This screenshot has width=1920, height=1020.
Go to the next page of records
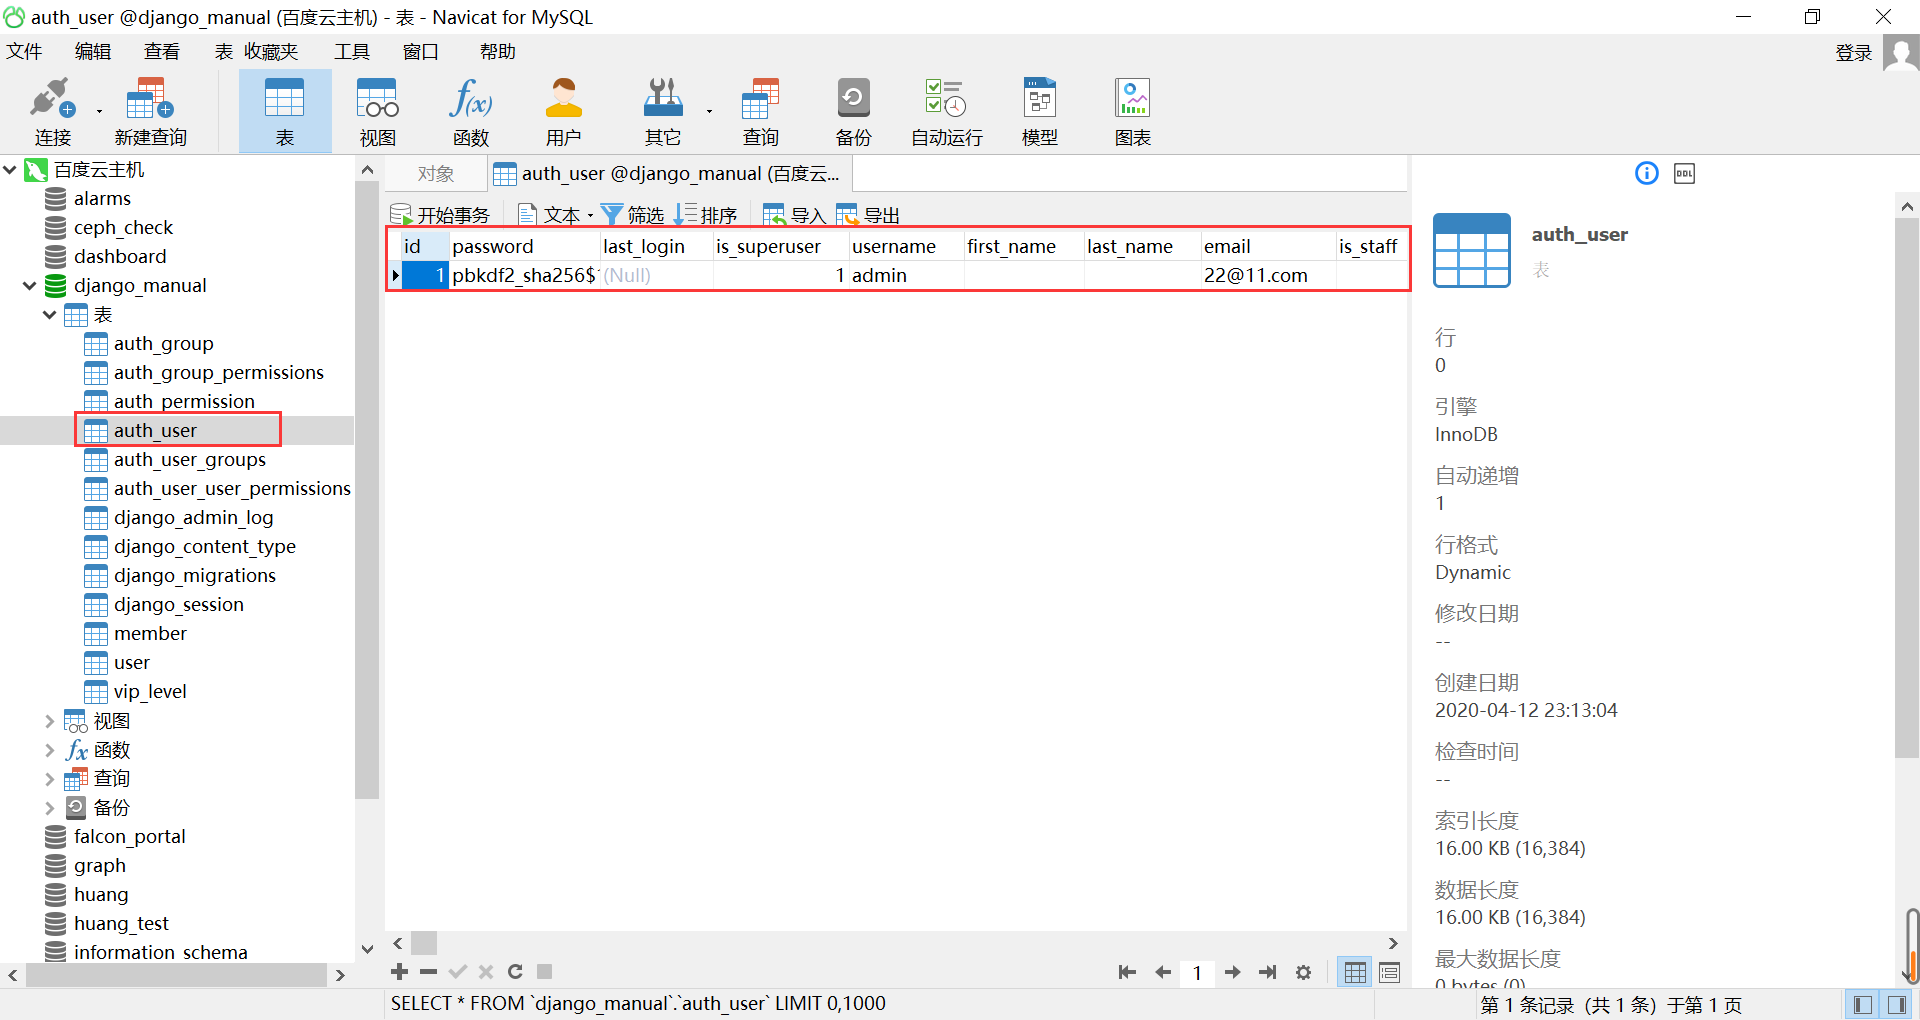(1233, 972)
